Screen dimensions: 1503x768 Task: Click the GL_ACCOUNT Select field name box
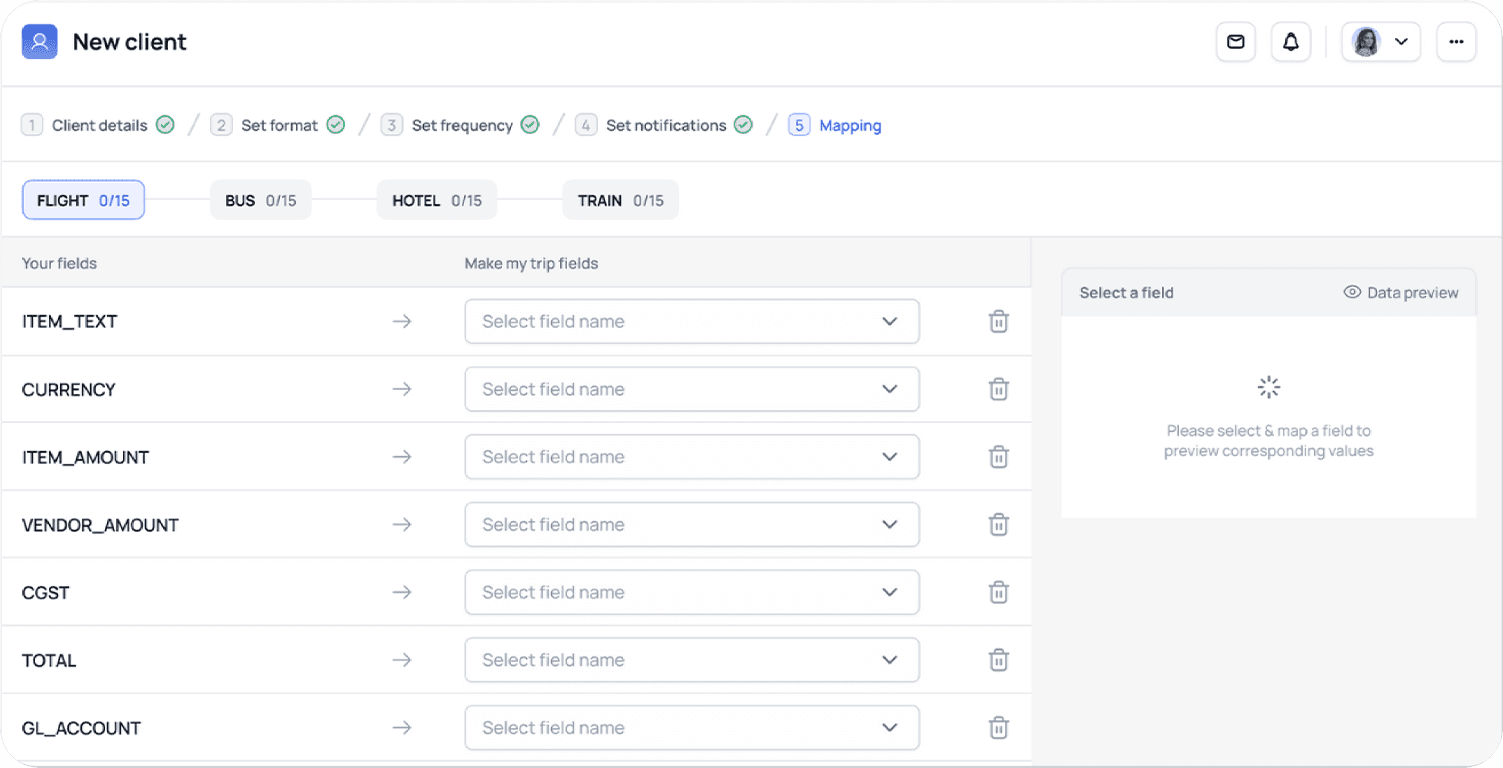click(691, 728)
